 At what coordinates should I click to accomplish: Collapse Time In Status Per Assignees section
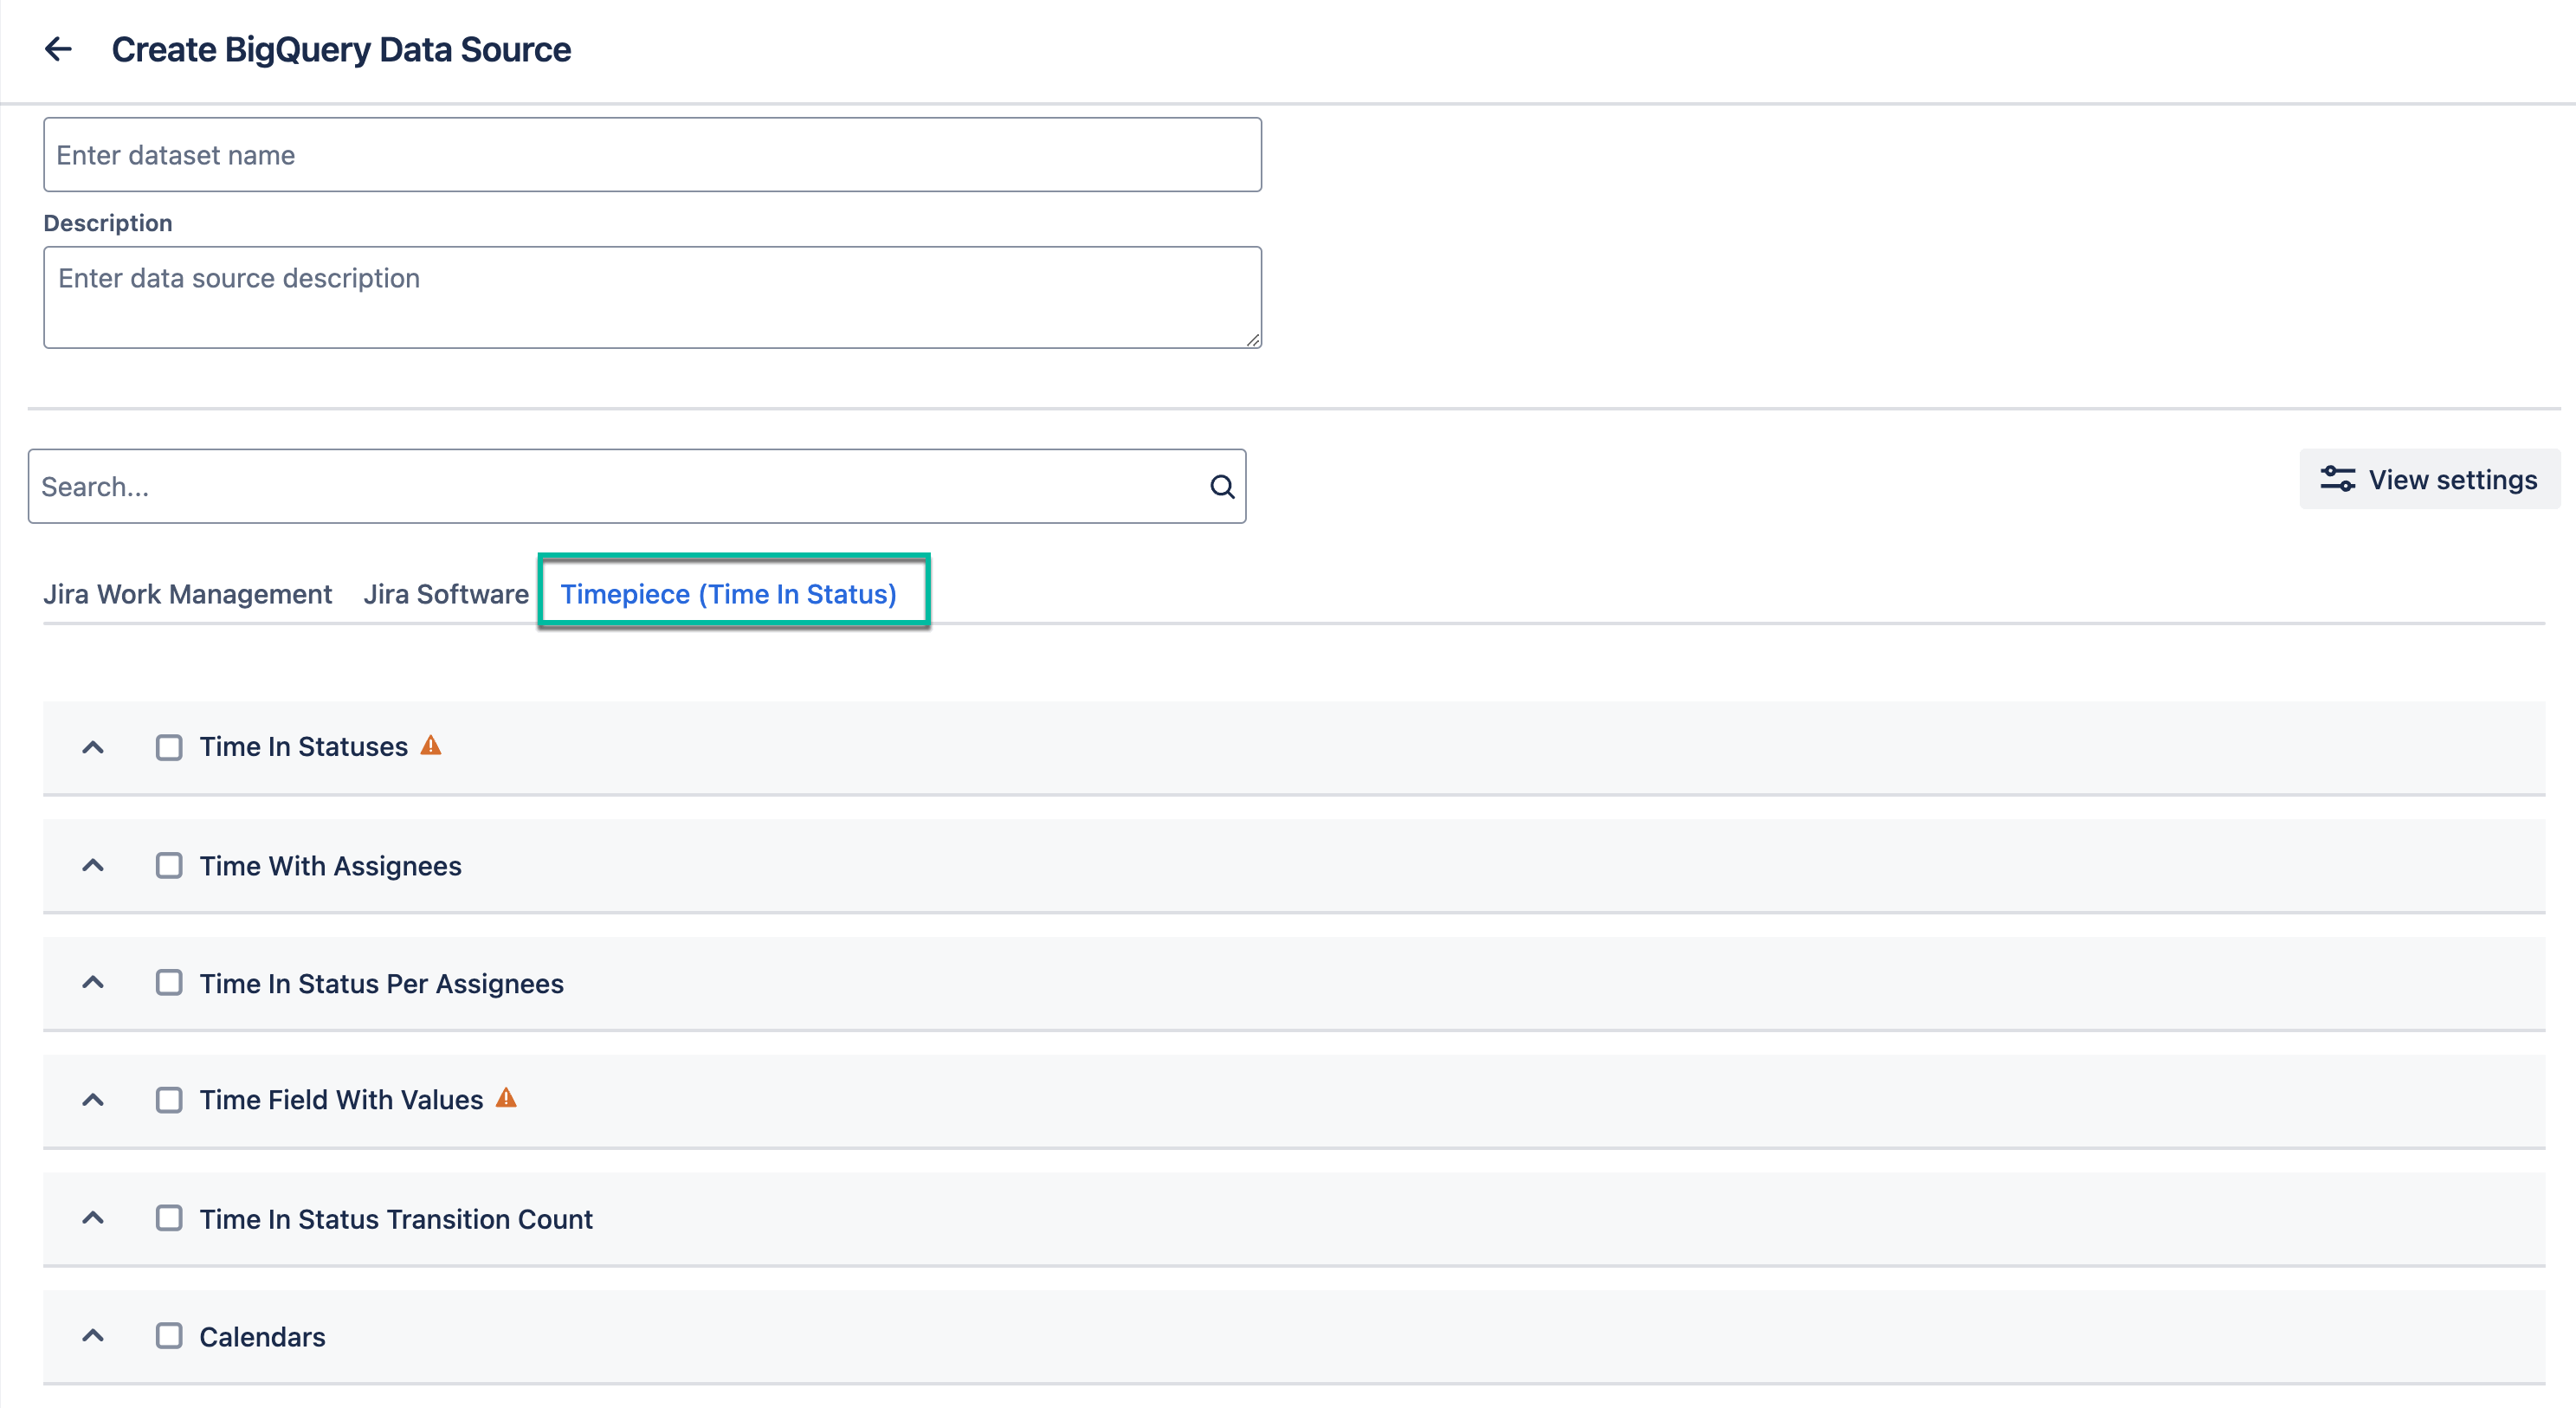(x=93, y=982)
